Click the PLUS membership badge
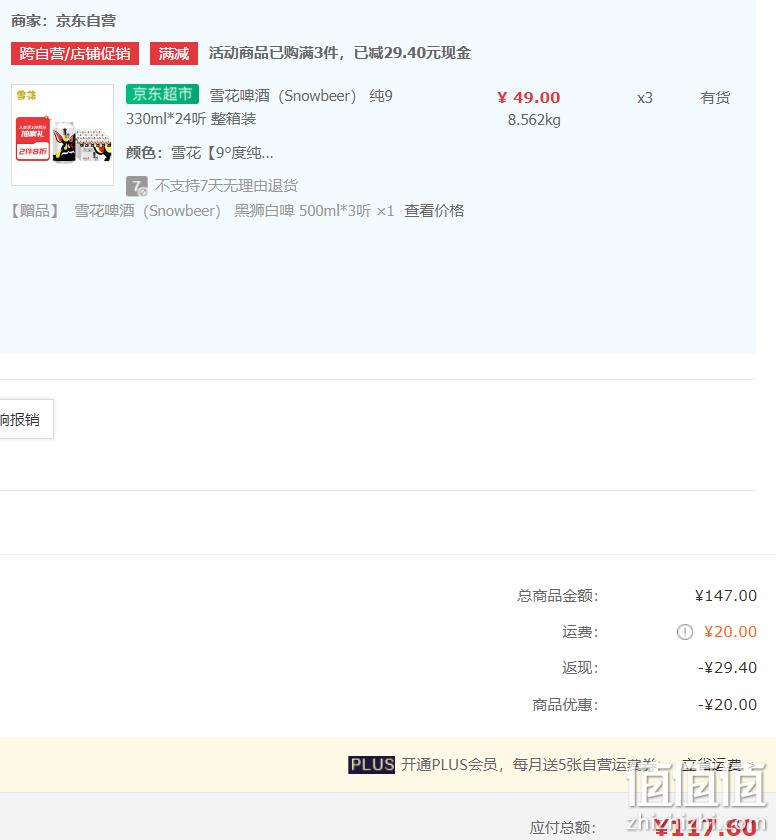This screenshot has width=776, height=840. (371, 764)
